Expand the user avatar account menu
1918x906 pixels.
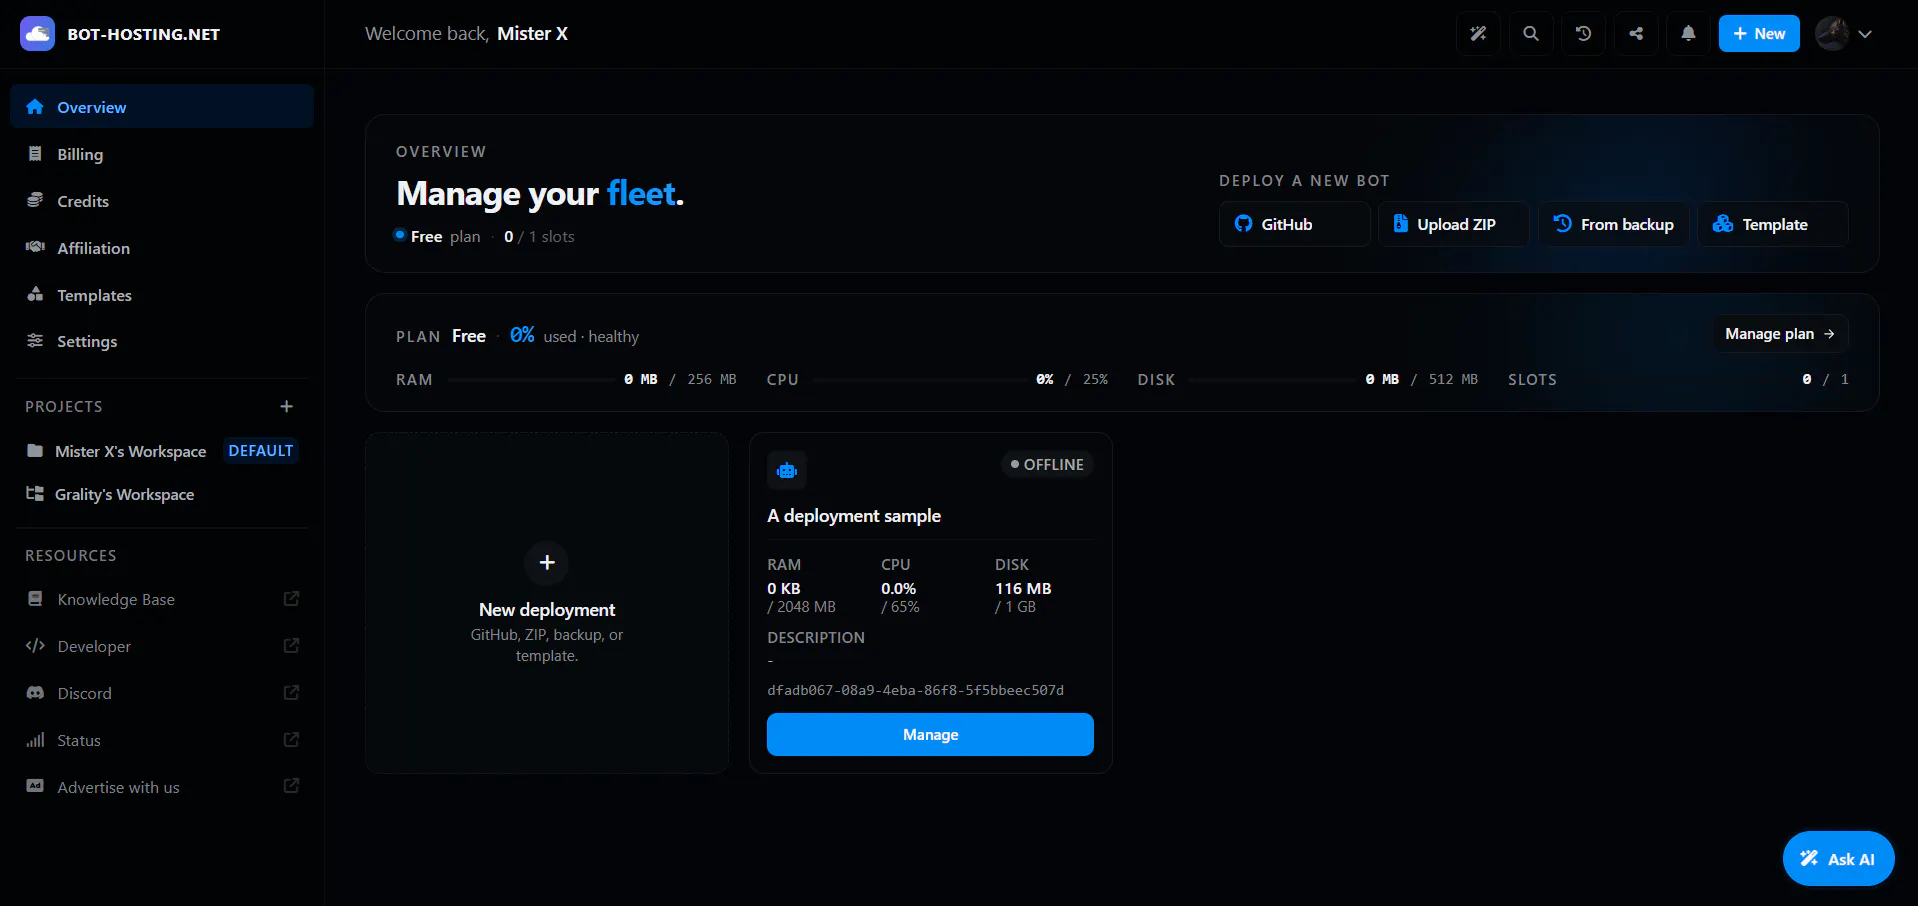click(1844, 34)
